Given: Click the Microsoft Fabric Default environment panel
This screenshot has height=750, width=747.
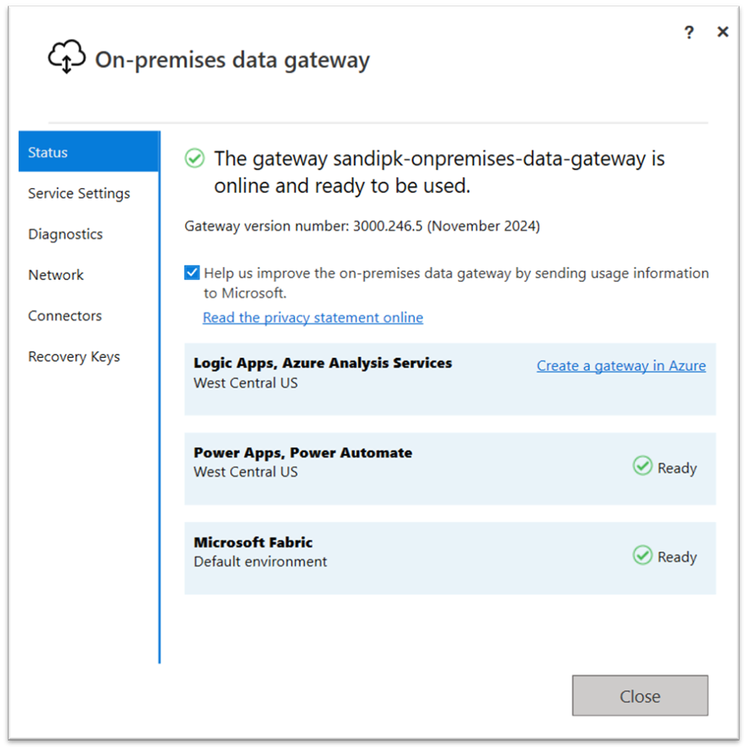Looking at the screenshot, I should point(400,557).
